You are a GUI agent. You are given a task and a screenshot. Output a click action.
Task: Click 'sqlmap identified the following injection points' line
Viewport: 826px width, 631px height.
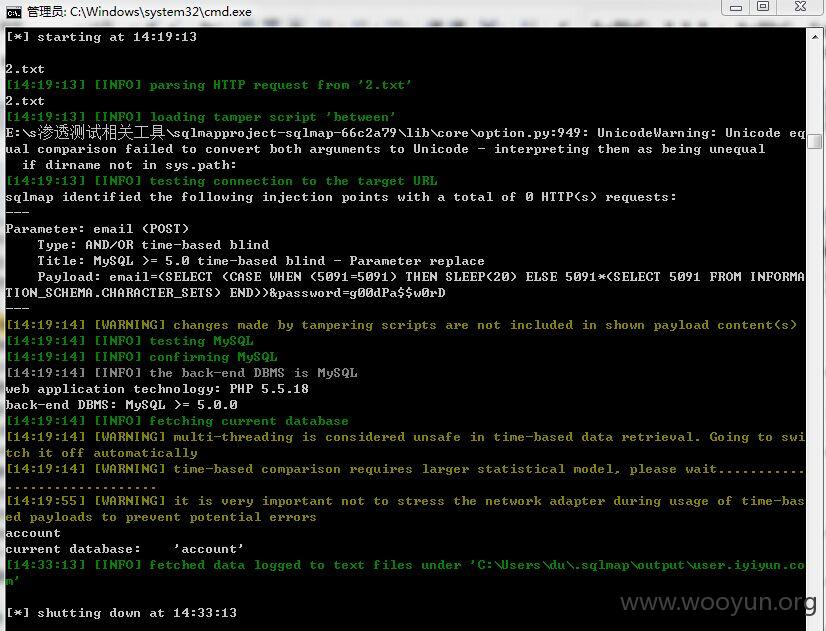(x=341, y=197)
